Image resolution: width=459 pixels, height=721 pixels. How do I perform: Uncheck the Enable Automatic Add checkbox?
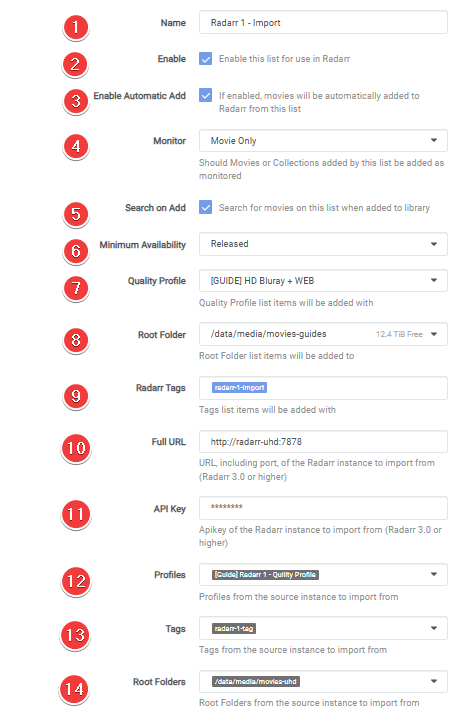(206, 95)
